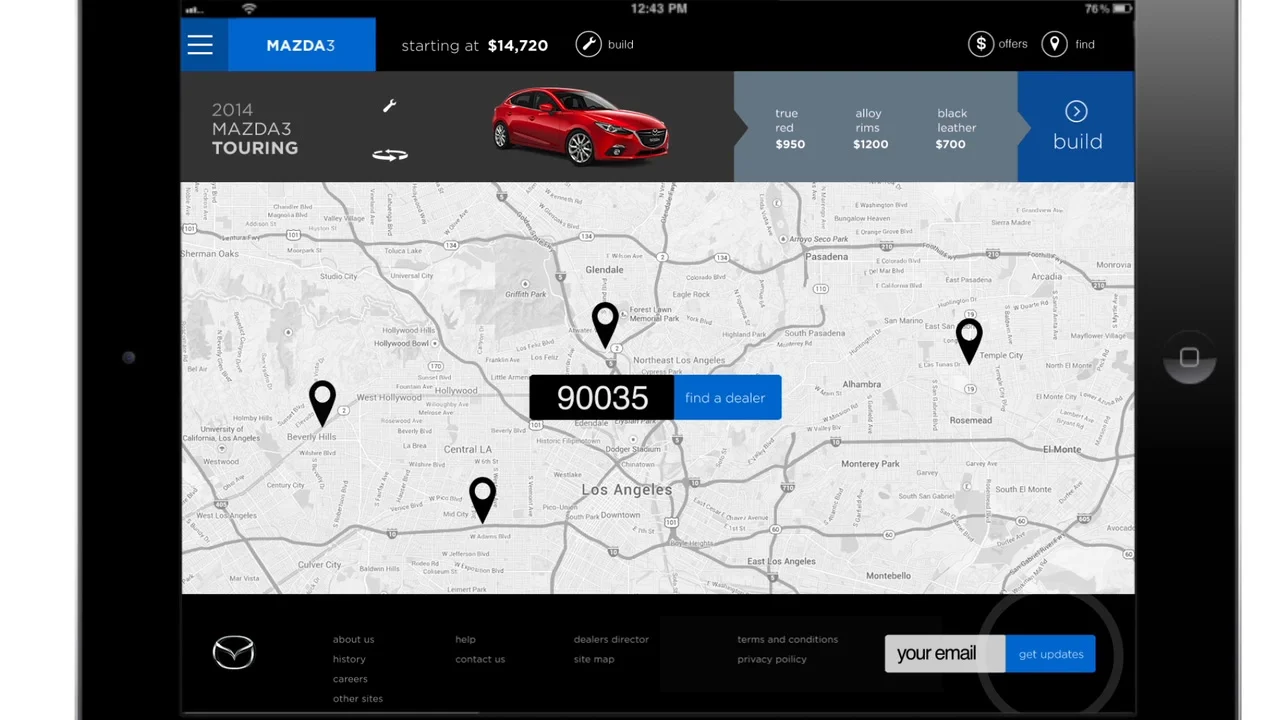
Task: Tap the iPad home button
Action: coord(1189,358)
